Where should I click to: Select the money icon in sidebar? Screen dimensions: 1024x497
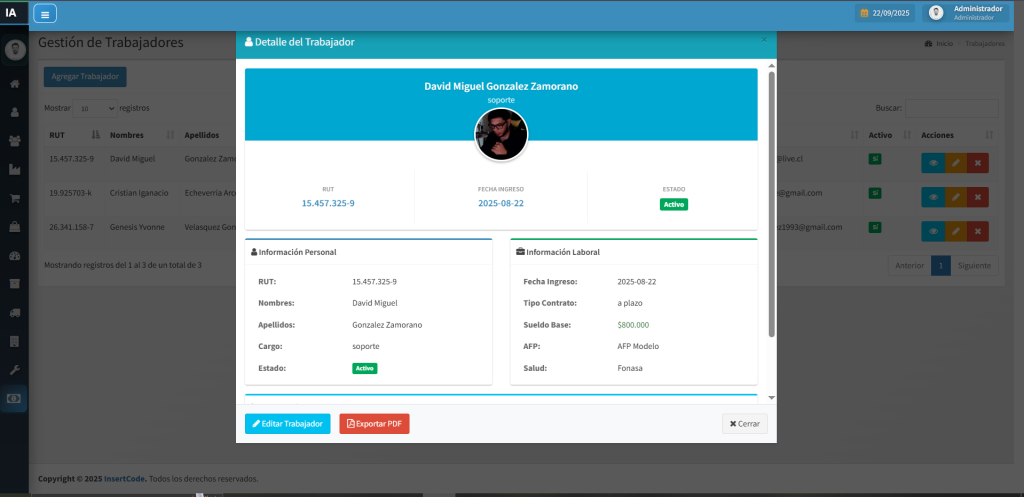tap(14, 398)
